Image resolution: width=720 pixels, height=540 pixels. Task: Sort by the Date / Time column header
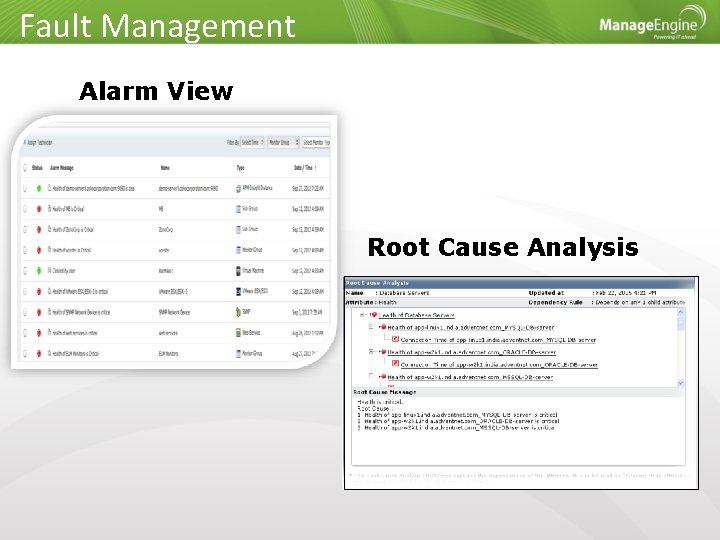305,168
